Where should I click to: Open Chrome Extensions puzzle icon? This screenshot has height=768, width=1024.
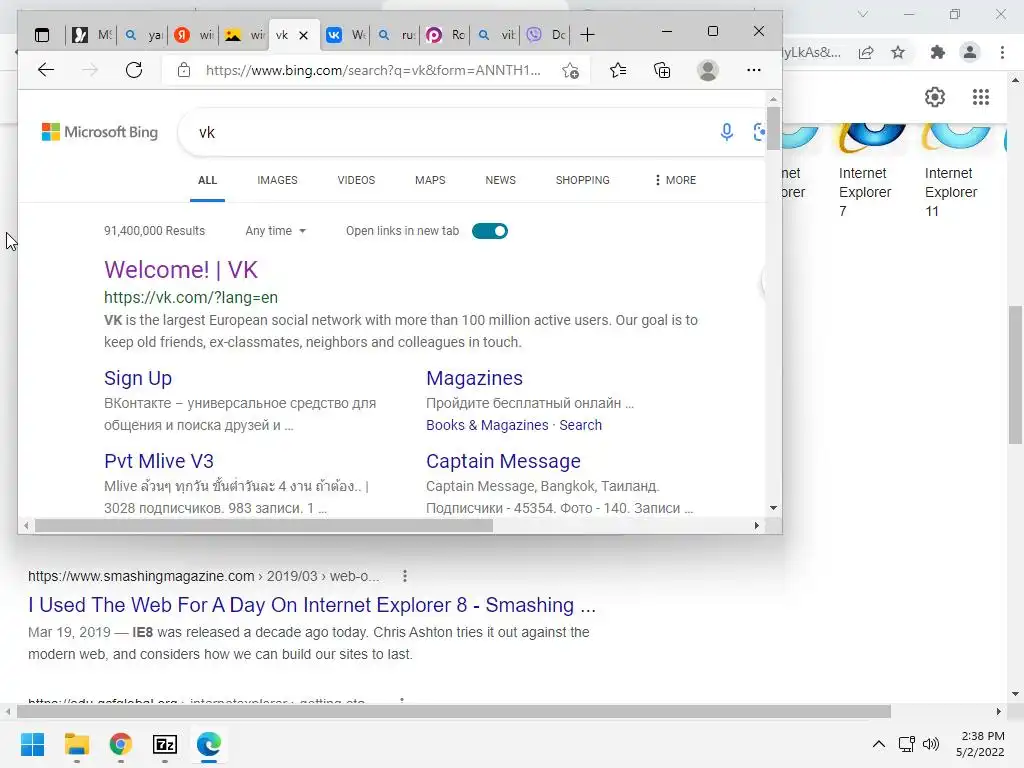938,52
